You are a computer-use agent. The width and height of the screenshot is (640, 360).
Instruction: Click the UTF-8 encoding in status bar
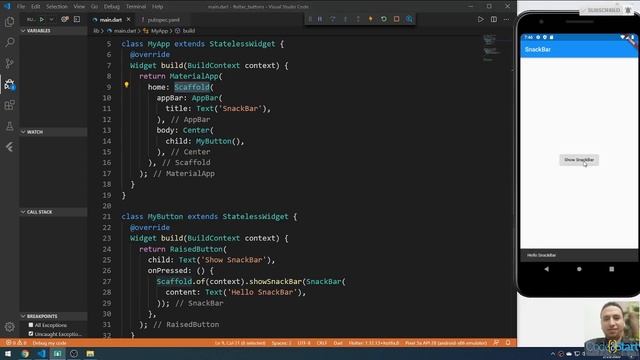pyautogui.click(x=304, y=343)
